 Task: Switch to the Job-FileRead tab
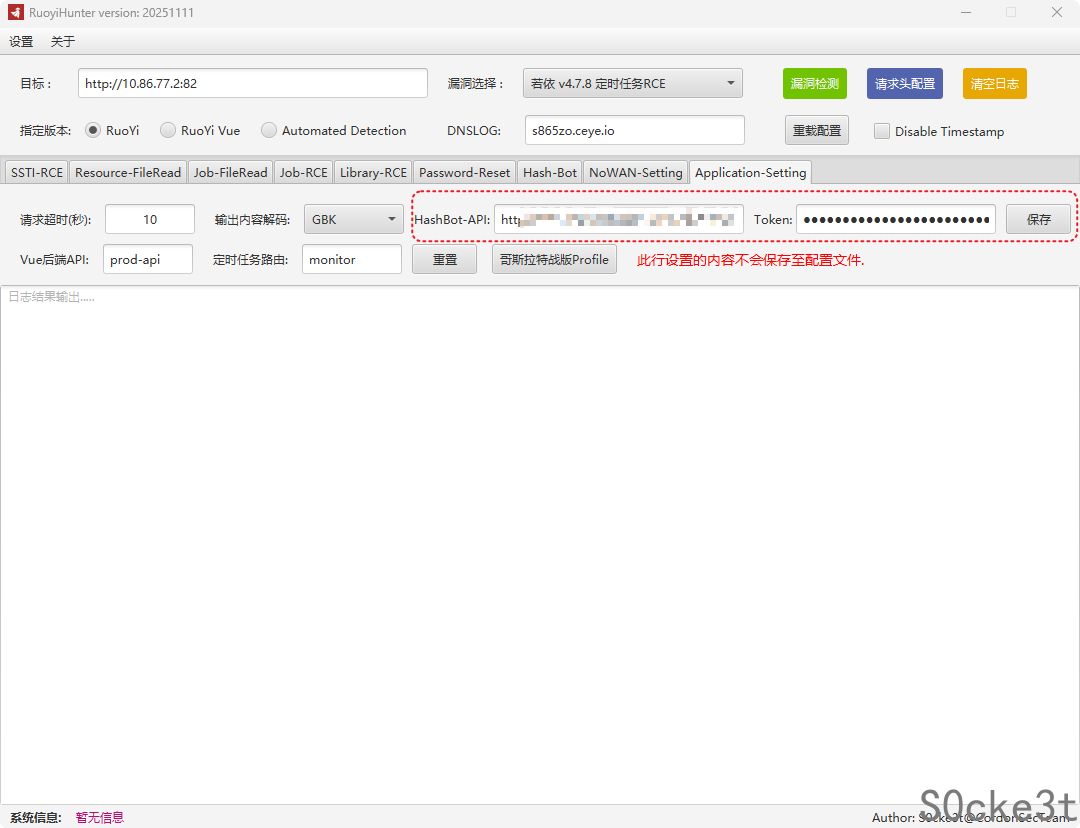click(x=230, y=172)
